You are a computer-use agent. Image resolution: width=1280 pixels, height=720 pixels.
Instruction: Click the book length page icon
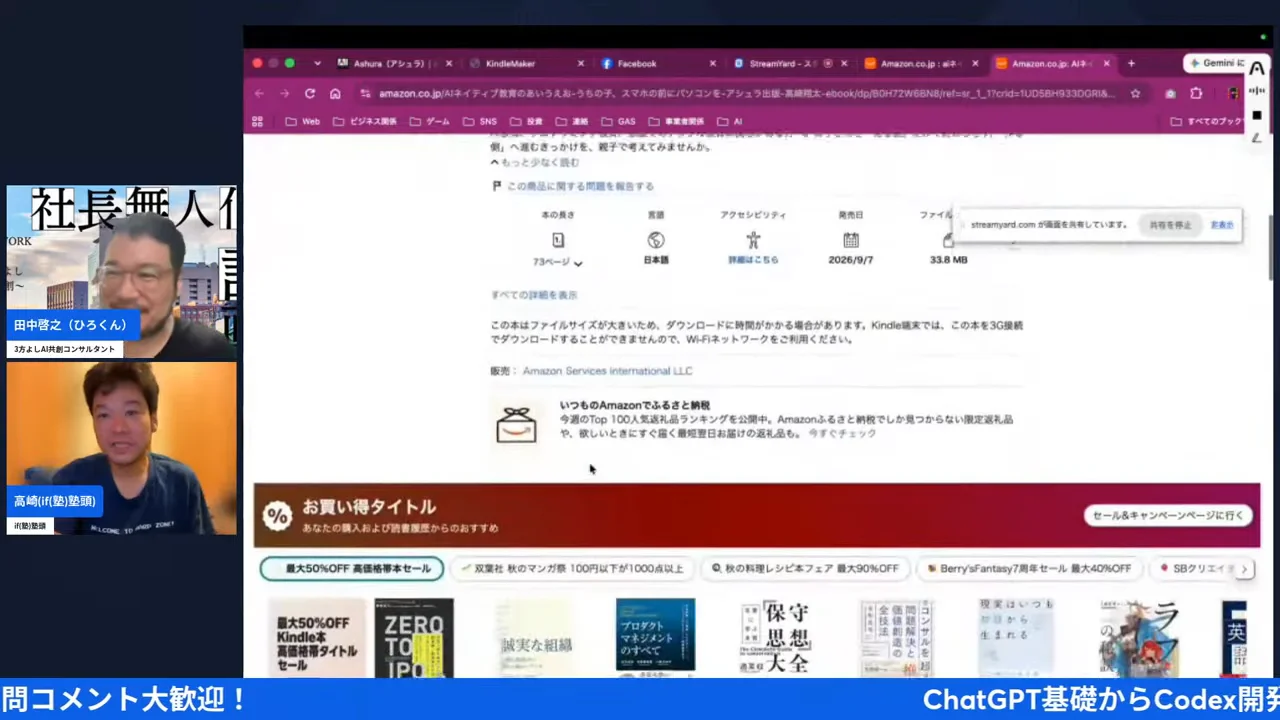[x=558, y=240]
